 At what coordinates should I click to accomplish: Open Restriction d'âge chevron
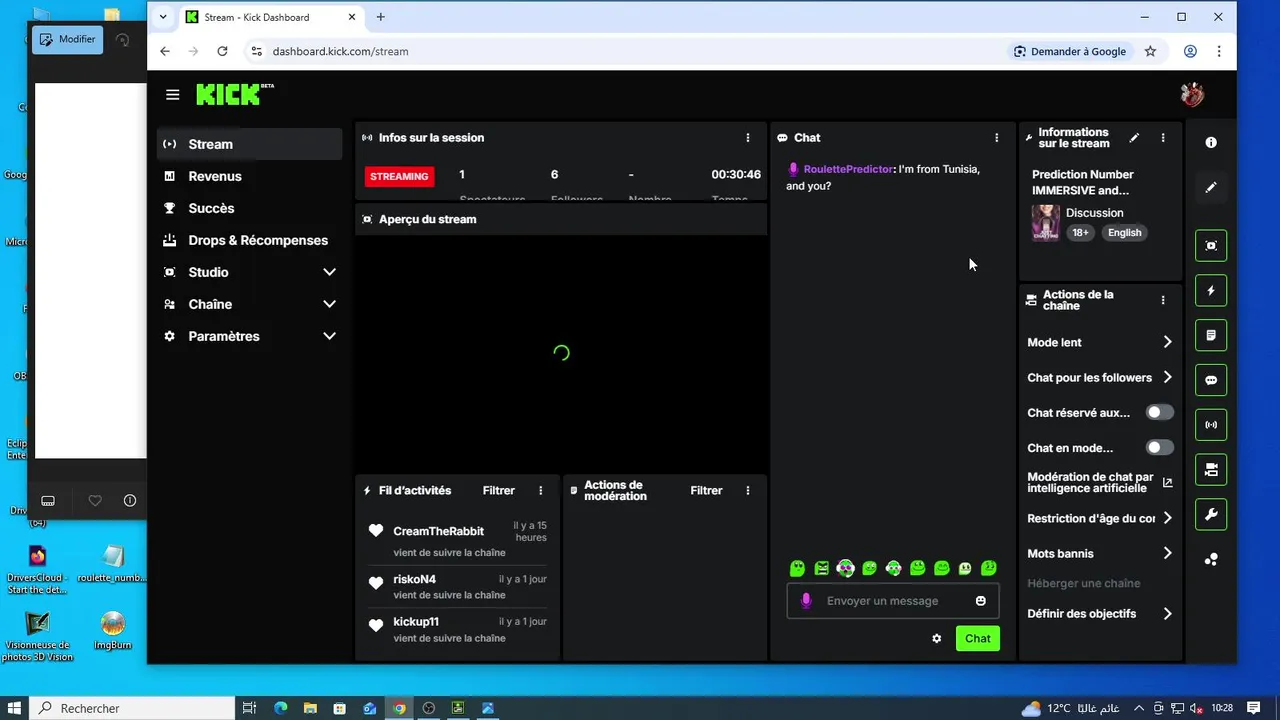(x=1167, y=518)
